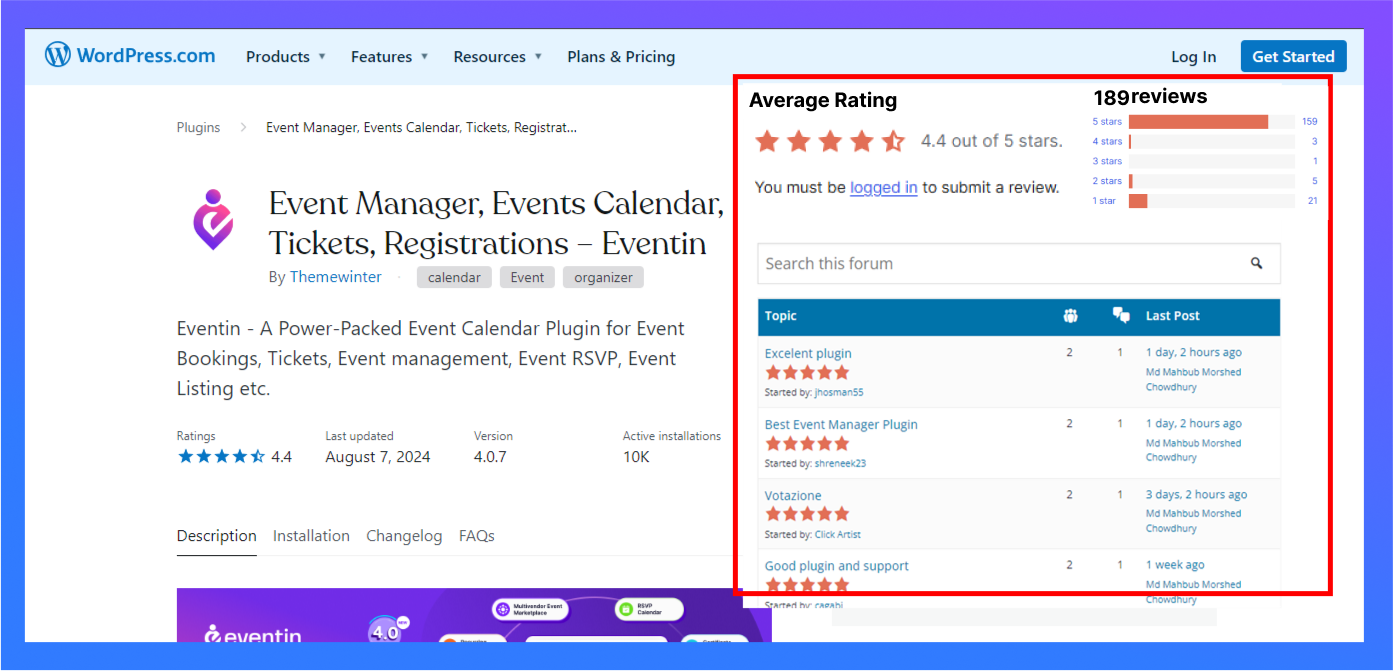Image resolution: width=1393 pixels, height=671 pixels.
Task: Switch to the Installation tab
Action: (x=311, y=536)
